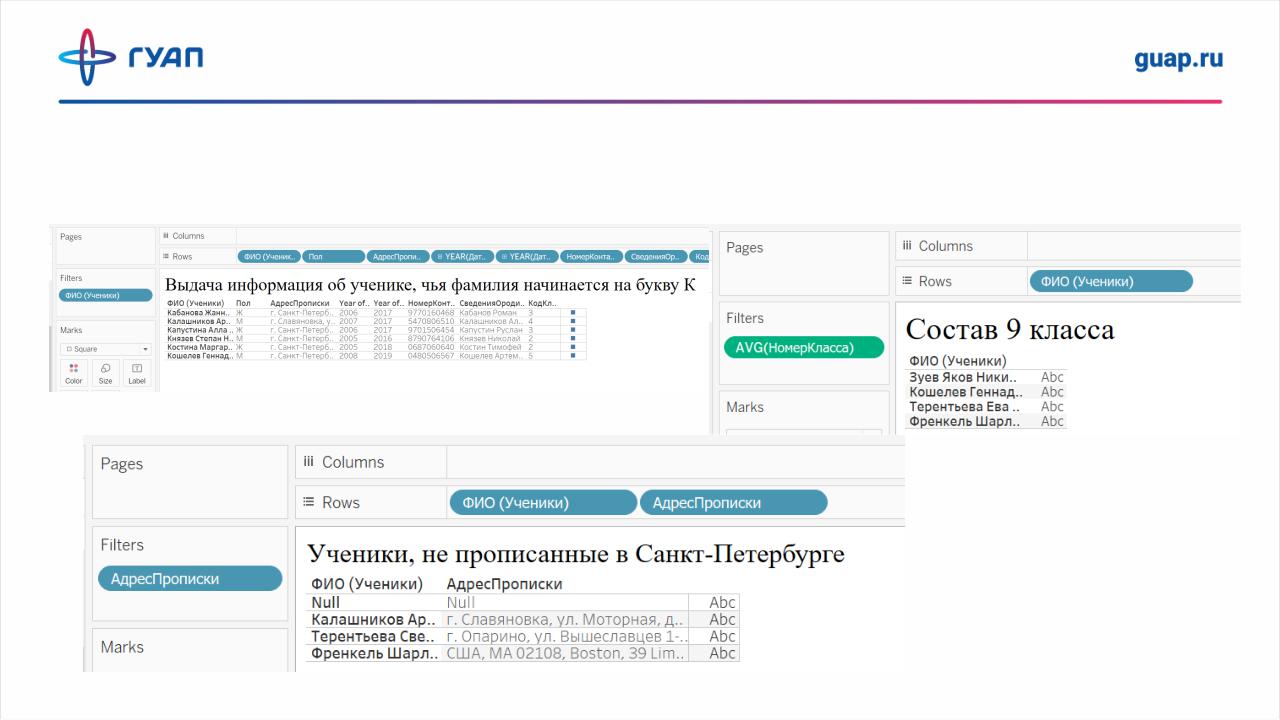Image resolution: width=1280 pixels, height=720 pixels.
Task: Click the Columns shelf icon above Состав 9 класса
Action: [907, 246]
